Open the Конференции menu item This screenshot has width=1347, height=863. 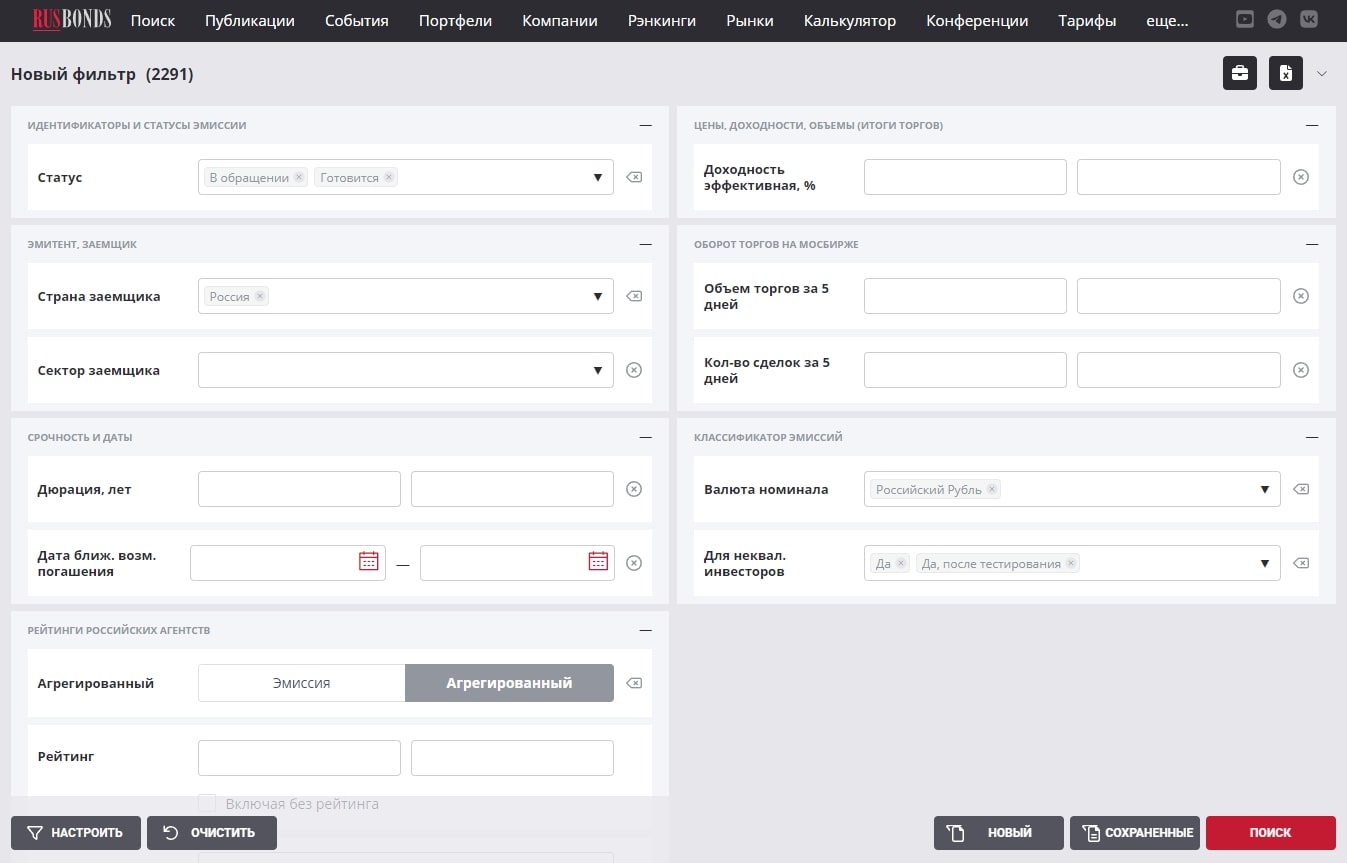(x=977, y=20)
